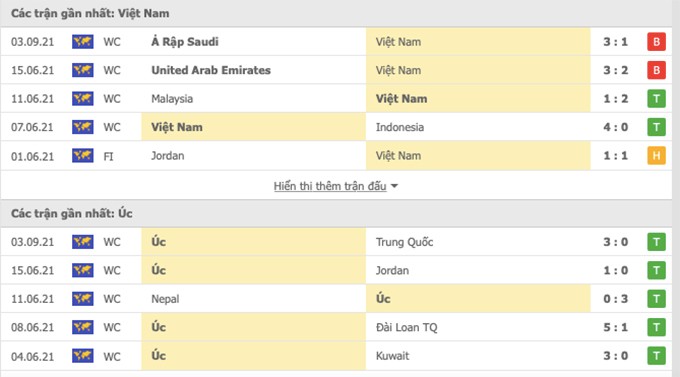The height and width of the screenshot is (377, 680).
Task: Click the 4 : 0 score of Việt Nam vs Indonesia
Action: (615, 127)
